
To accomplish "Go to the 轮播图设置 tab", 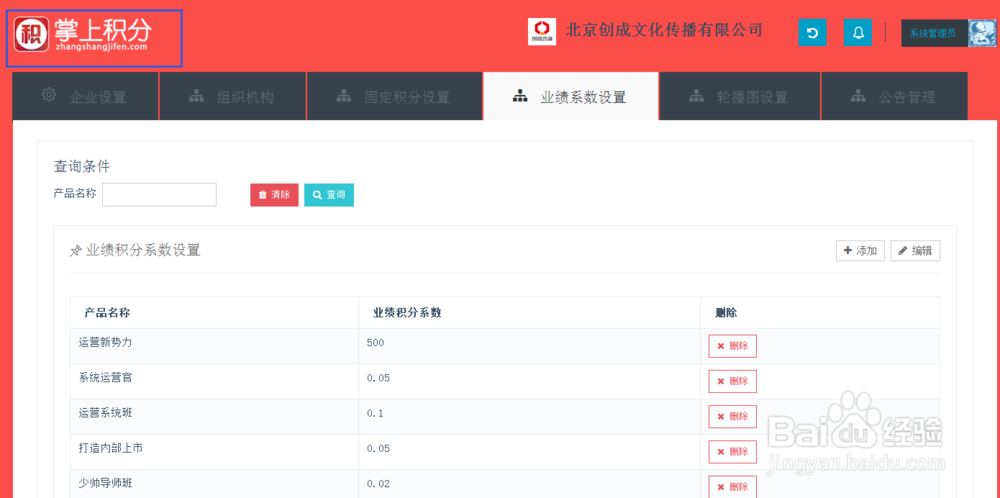I will pos(740,96).
